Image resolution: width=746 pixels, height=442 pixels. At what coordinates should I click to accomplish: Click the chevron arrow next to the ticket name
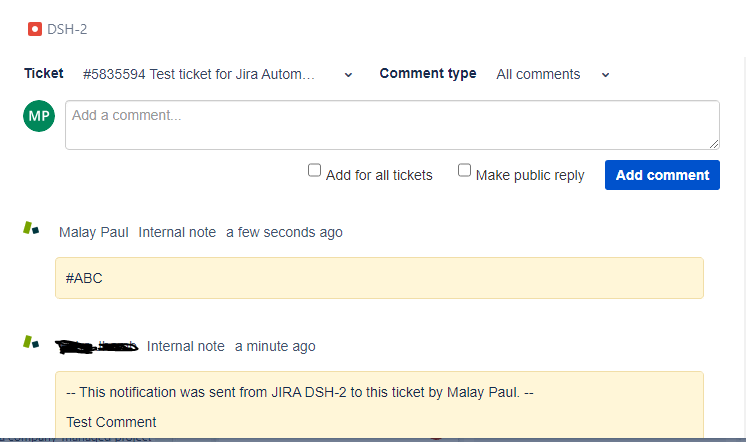pyautogui.click(x=348, y=75)
